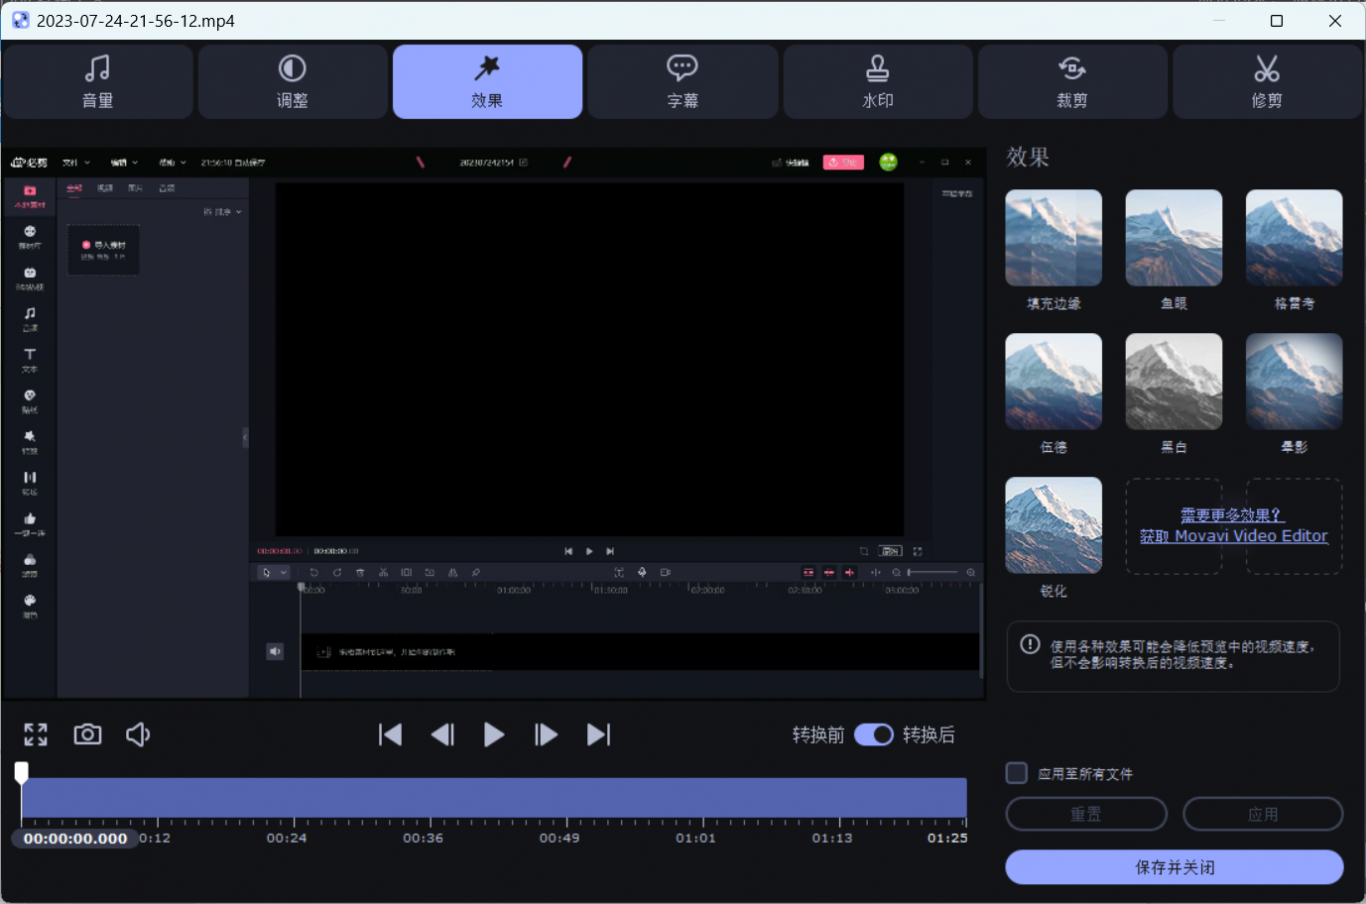Screen dimensions: 1366x904
Task: Step back one frame
Action: click(x=442, y=735)
